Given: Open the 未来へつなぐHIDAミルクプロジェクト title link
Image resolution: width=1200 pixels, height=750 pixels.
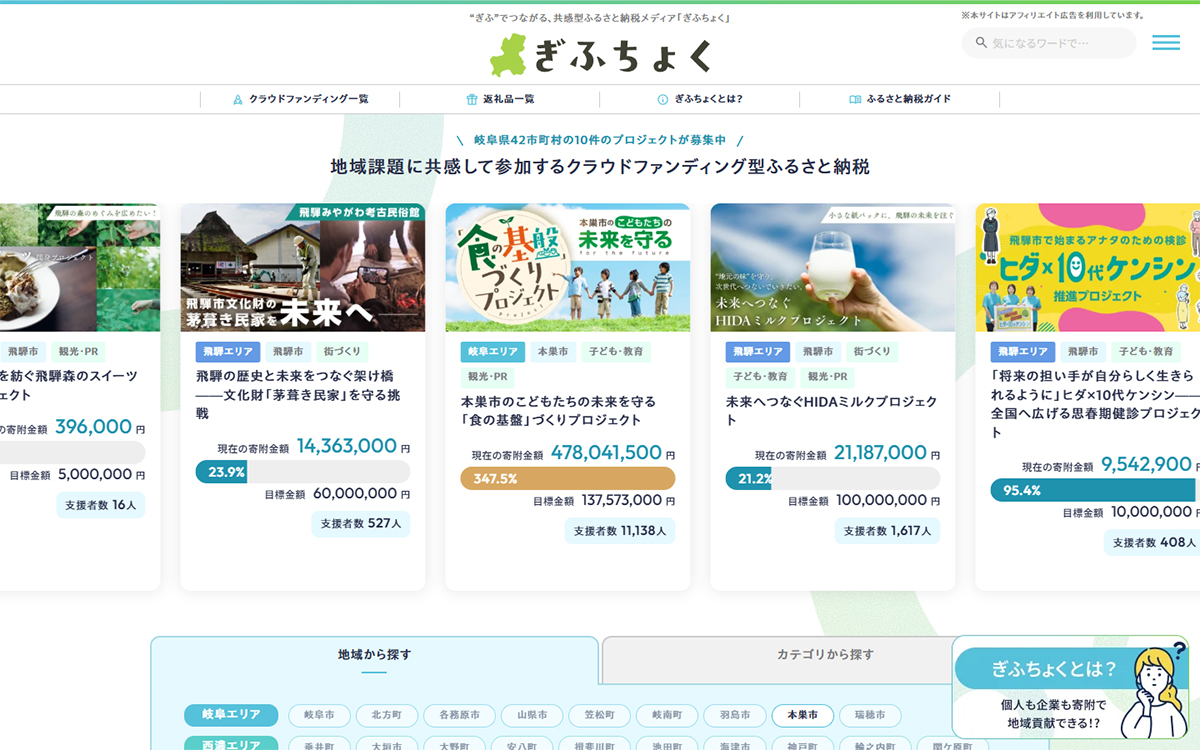Looking at the screenshot, I should (x=832, y=410).
